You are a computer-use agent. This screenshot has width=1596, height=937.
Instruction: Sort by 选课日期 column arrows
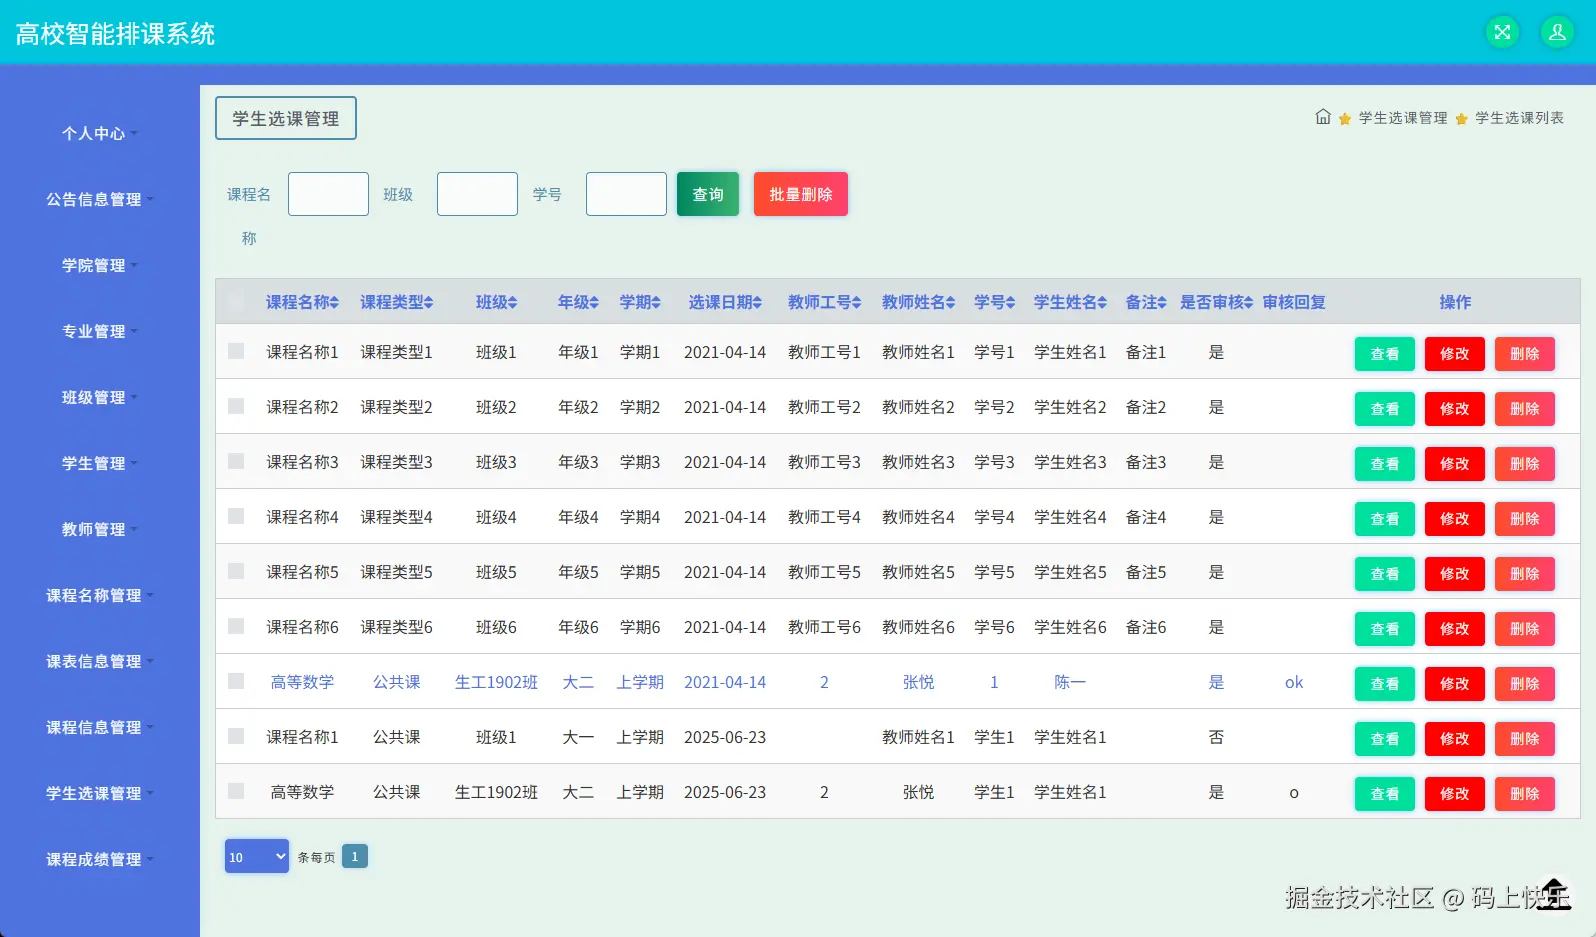(x=758, y=302)
